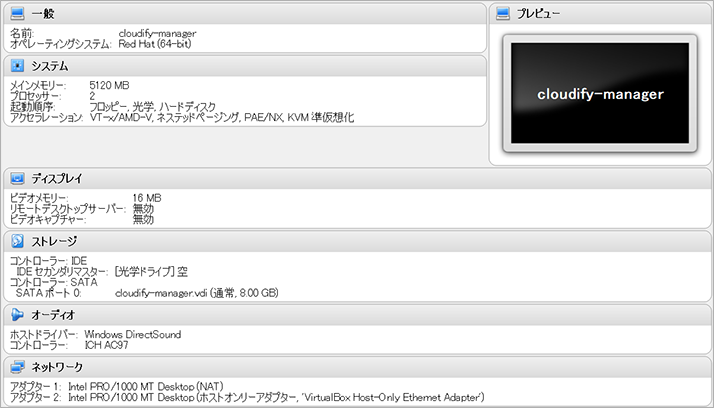This screenshot has width=714, height=408.
Task: Click the Preview (プレビュー) section icon
Action: pyautogui.click(x=503, y=14)
